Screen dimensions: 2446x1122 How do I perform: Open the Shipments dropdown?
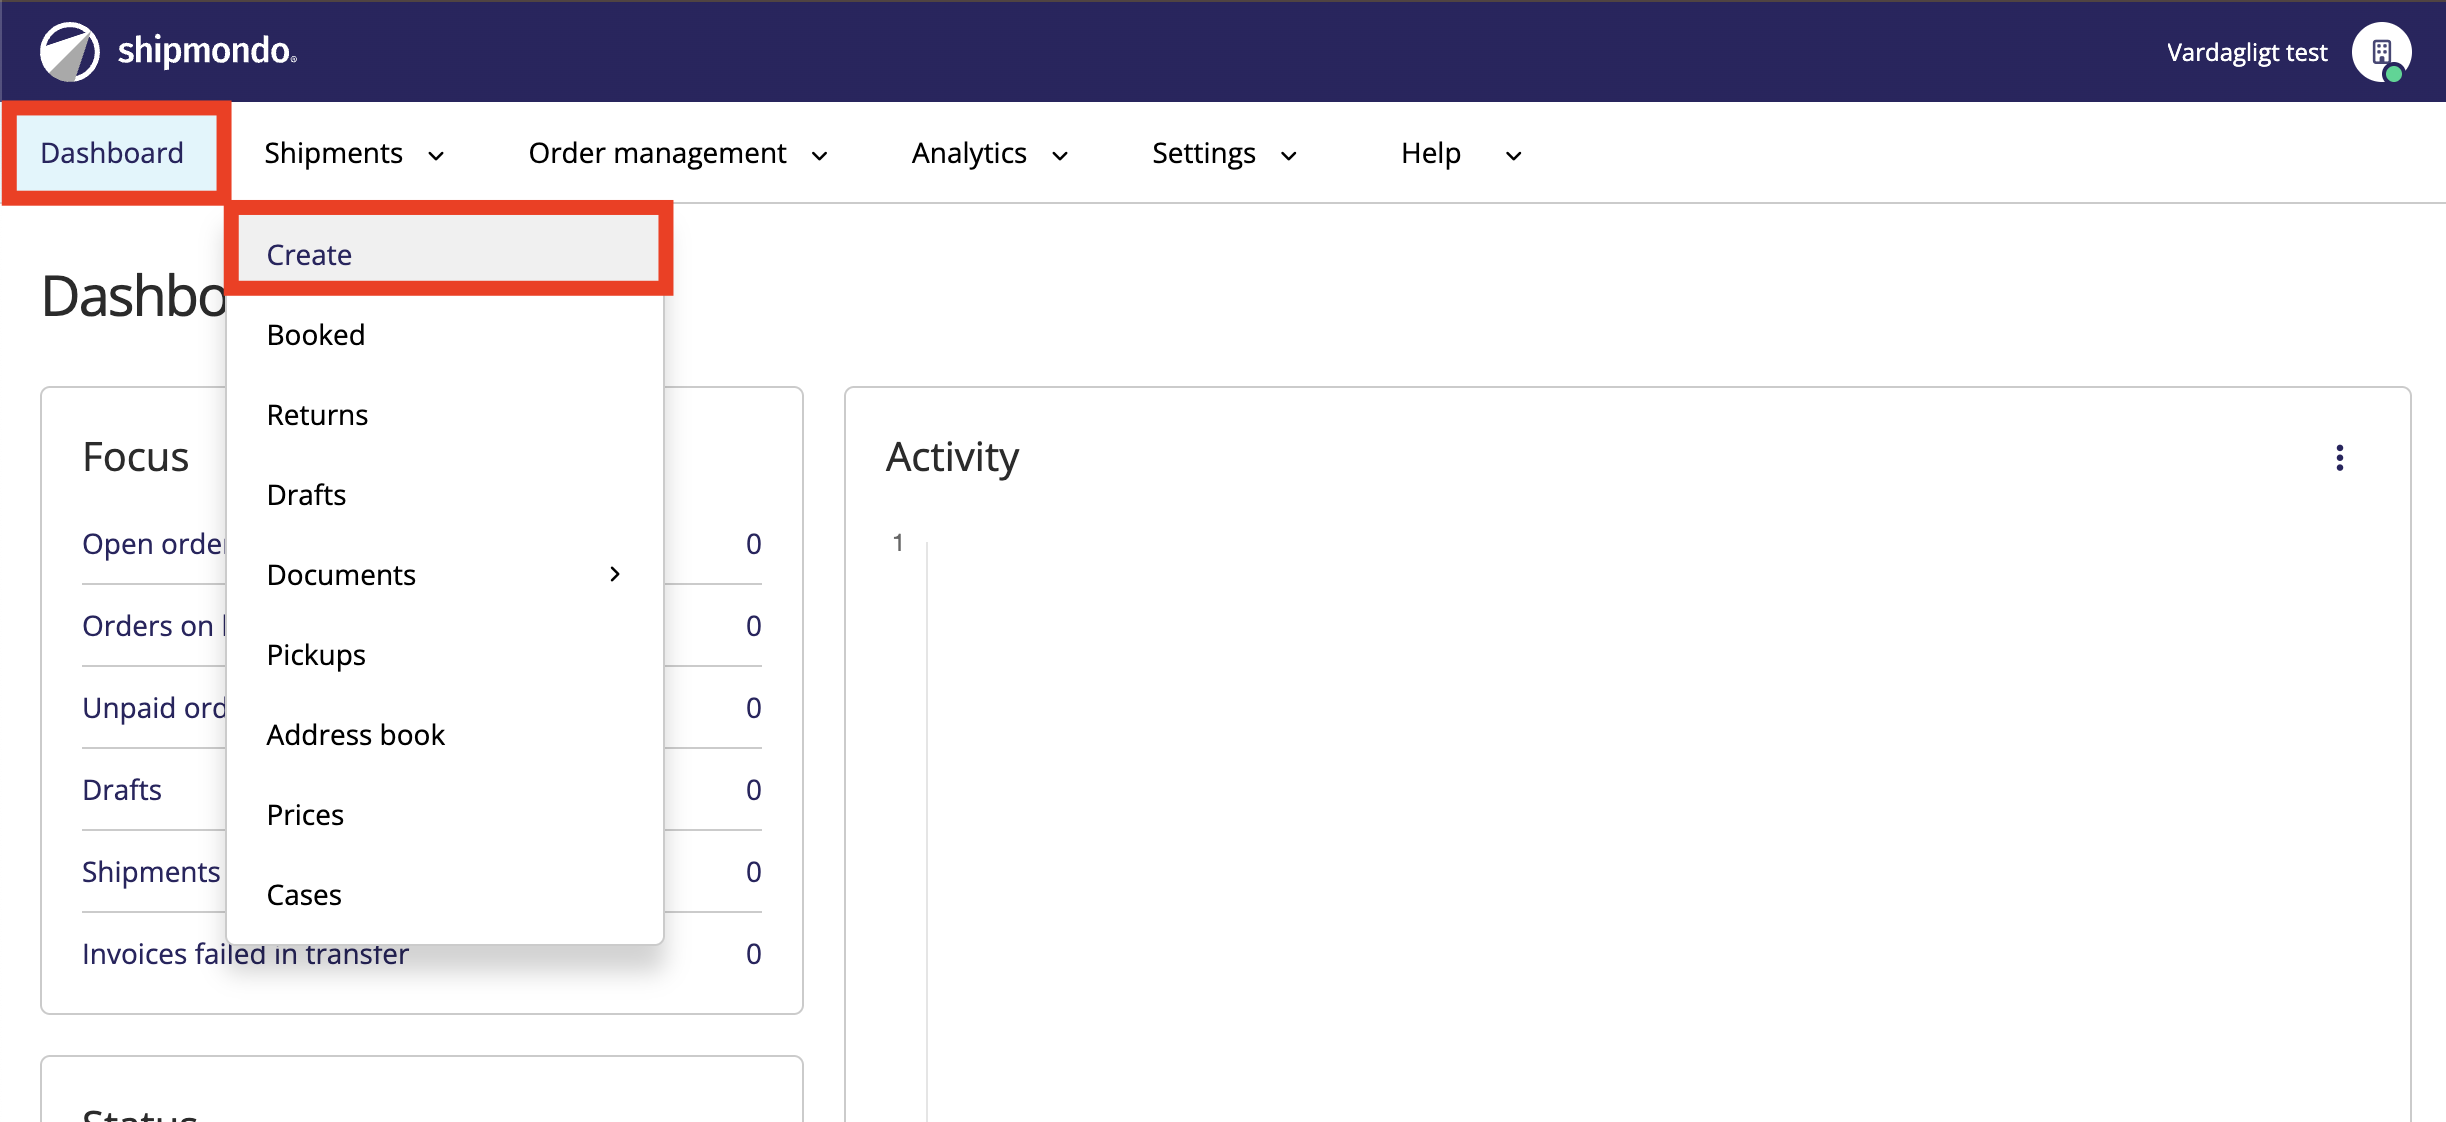point(353,154)
